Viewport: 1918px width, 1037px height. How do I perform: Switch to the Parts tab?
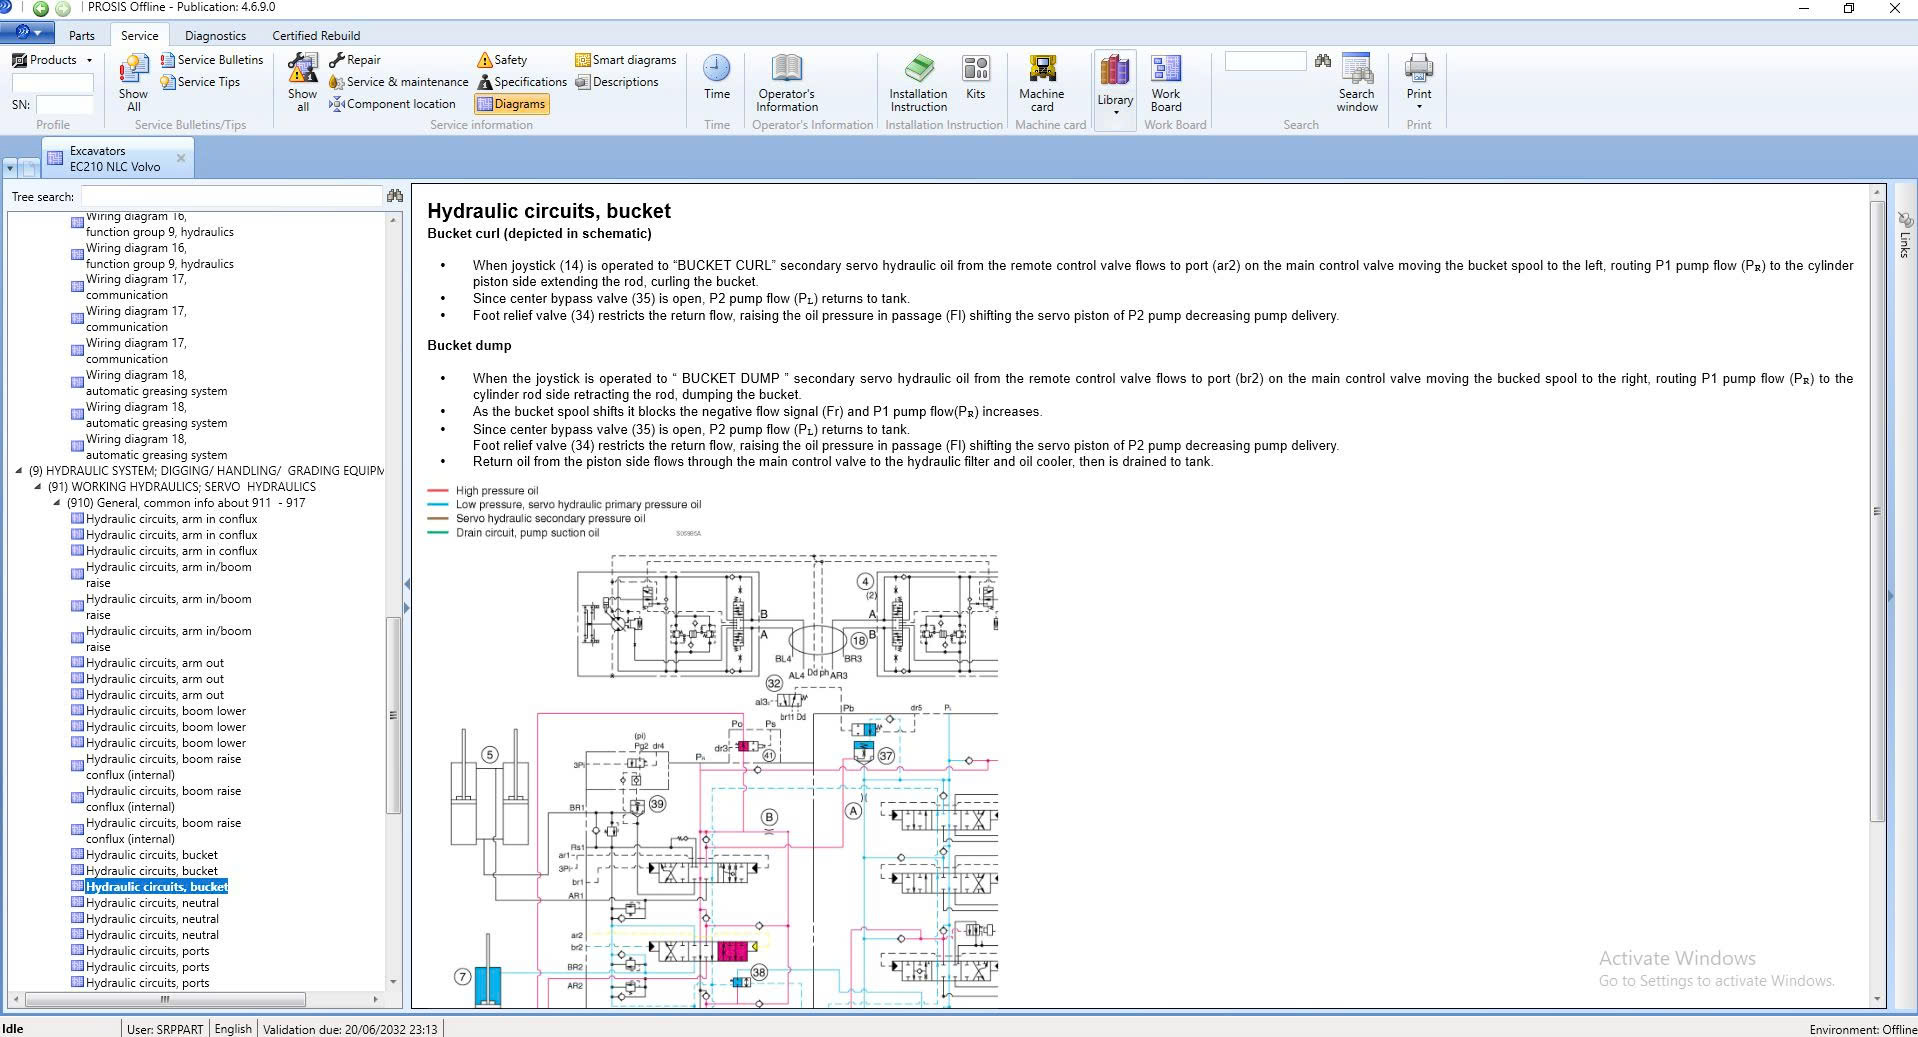(82, 35)
